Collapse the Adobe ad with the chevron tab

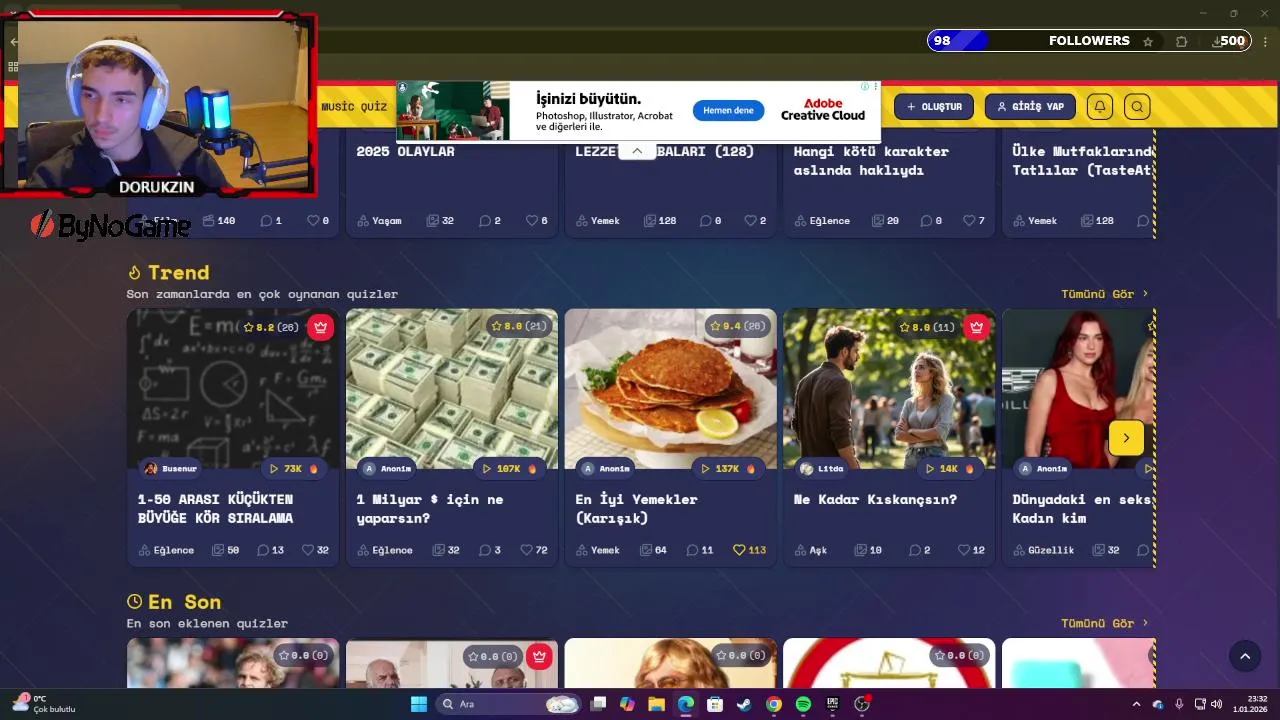coord(637,151)
